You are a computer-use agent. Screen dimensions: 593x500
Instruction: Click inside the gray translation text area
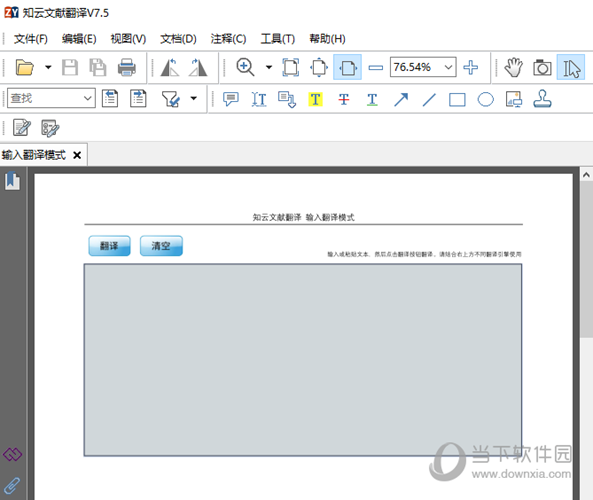303,360
